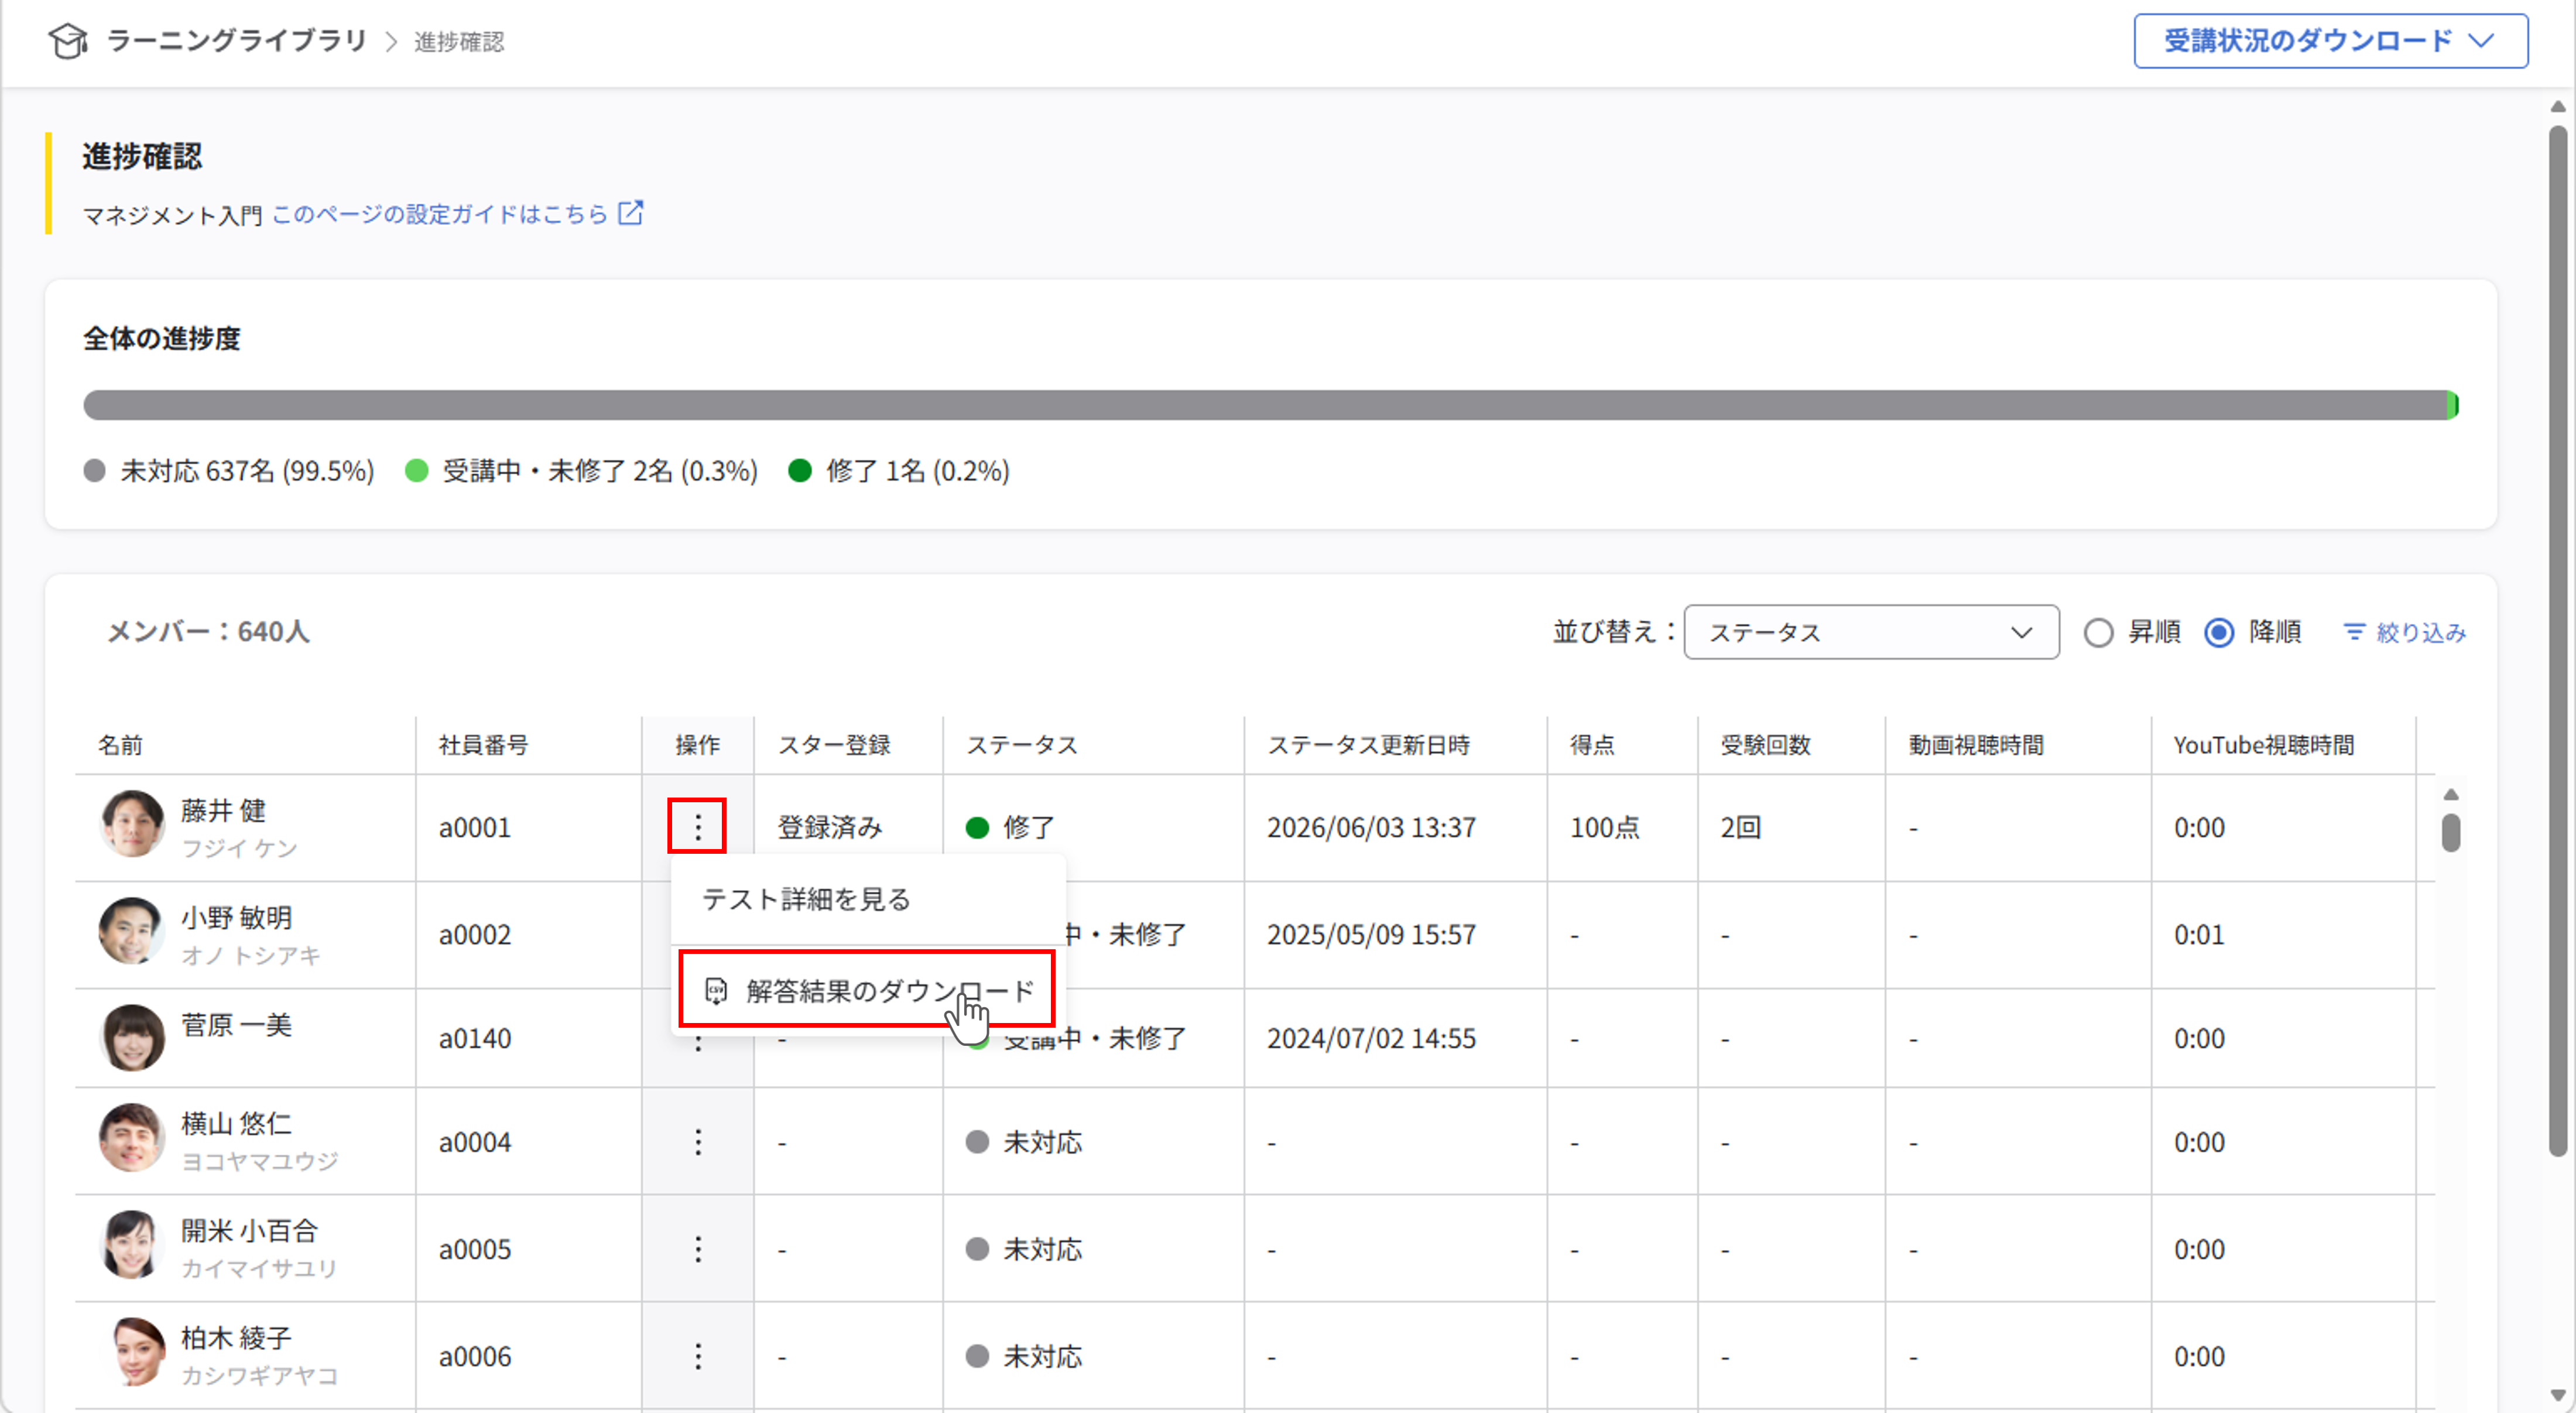Click the 100点 score cell
Viewport: 2576px width, 1413px height.
point(1605,828)
